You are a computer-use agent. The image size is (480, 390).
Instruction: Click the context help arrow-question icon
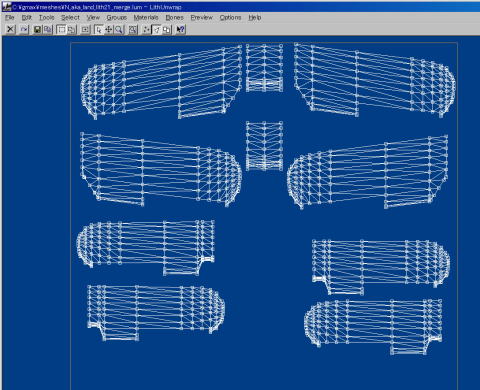[x=180, y=30]
